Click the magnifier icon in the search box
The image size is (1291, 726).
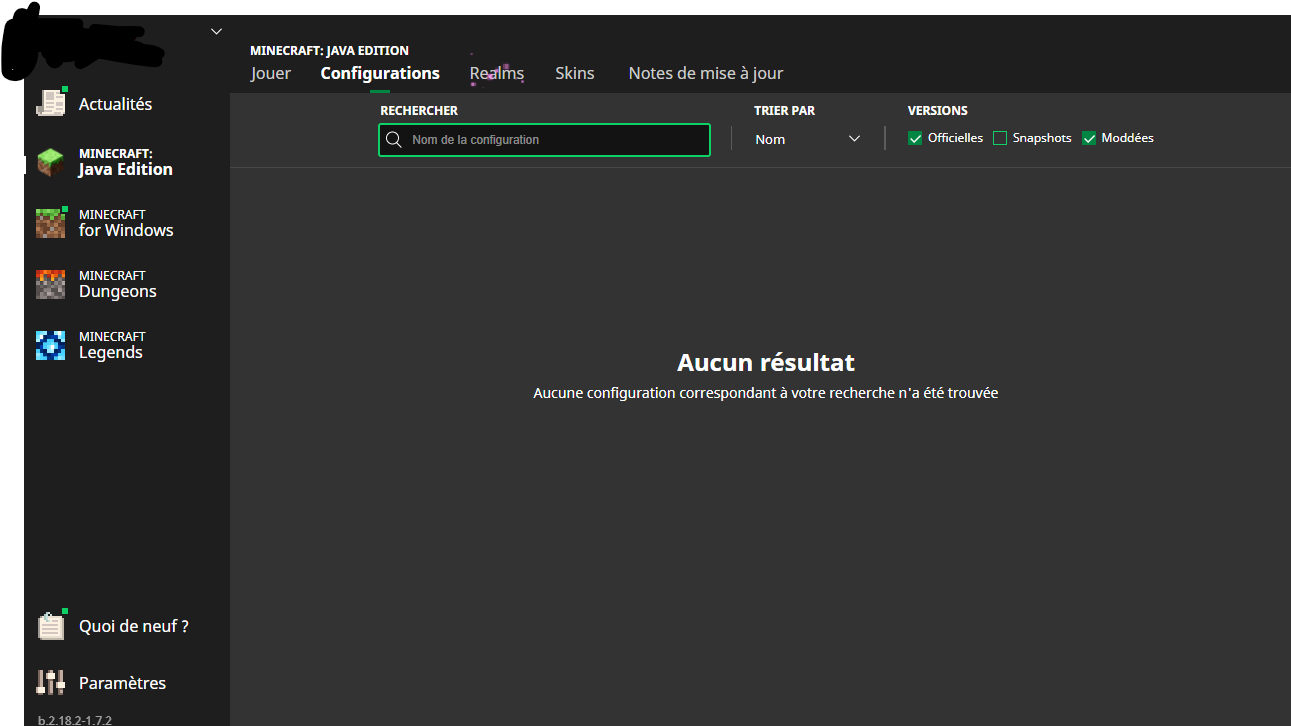click(x=394, y=140)
